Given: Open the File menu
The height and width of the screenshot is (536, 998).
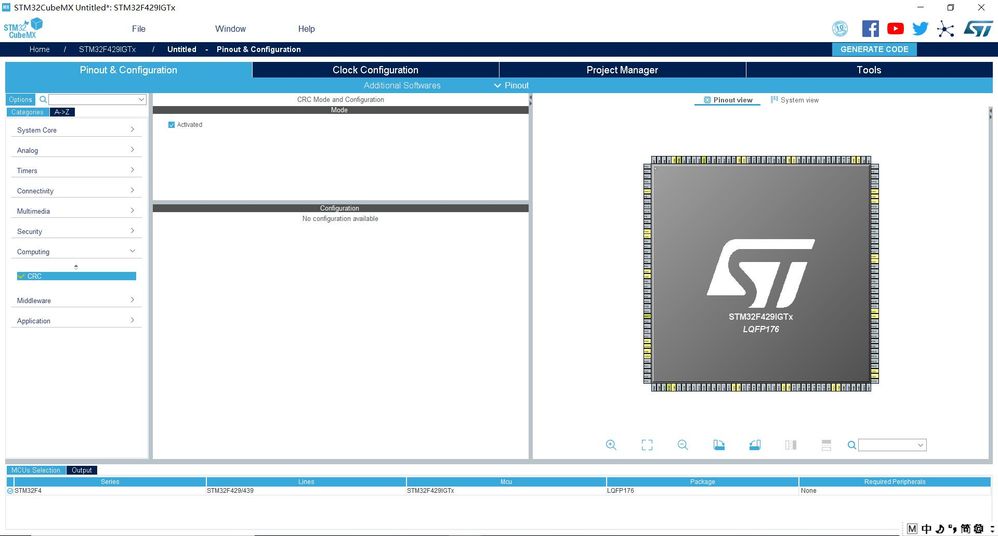Looking at the screenshot, I should pyautogui.click(x=139, y=29).
